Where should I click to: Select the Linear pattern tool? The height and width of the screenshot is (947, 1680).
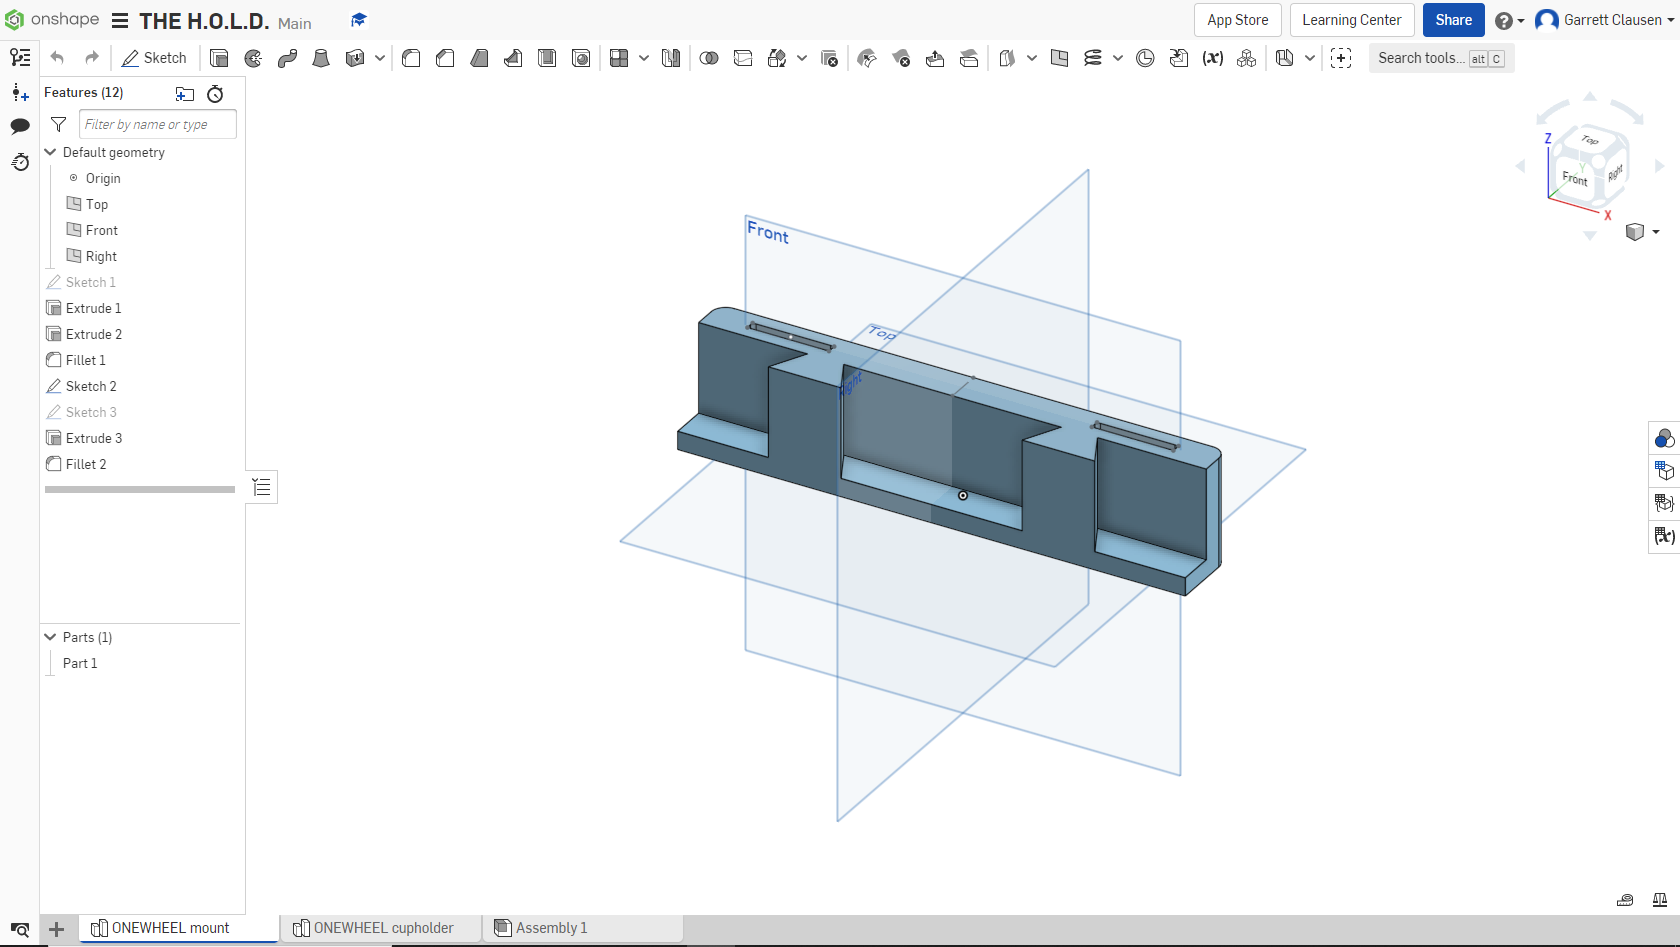(619, 58)
